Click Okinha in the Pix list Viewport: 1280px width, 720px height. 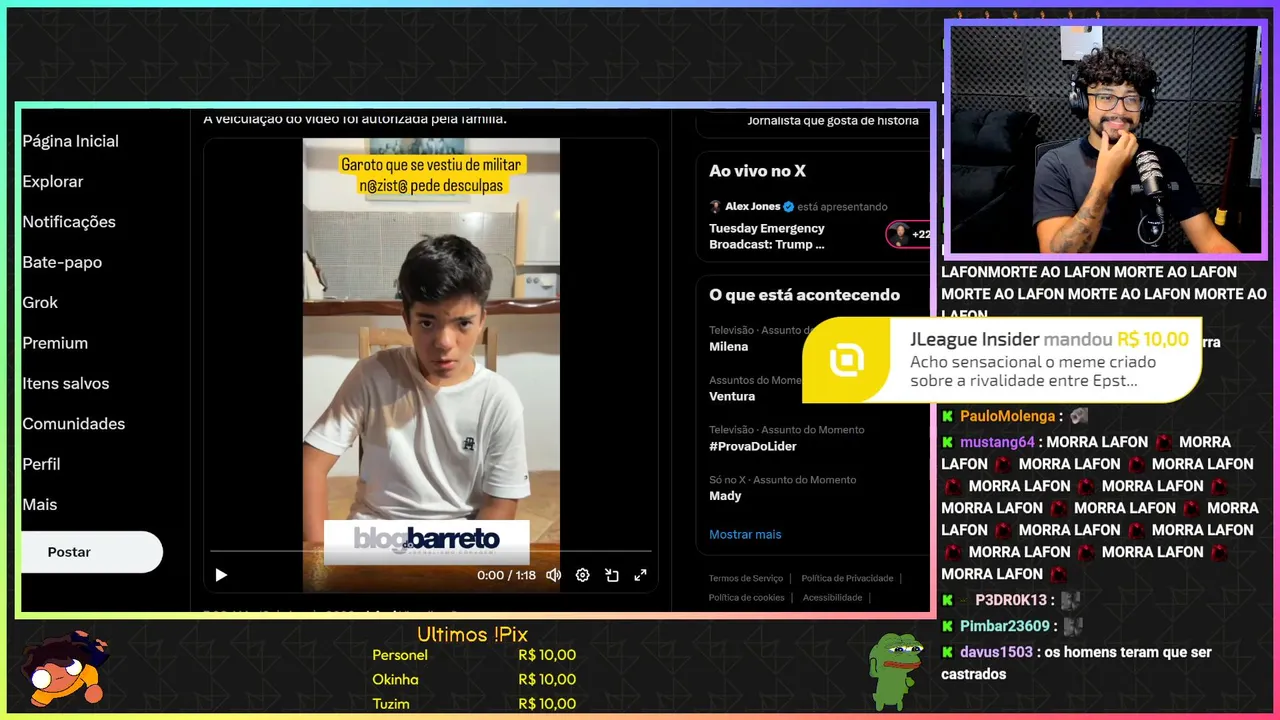pyautogui.click(x=395, y=679)
